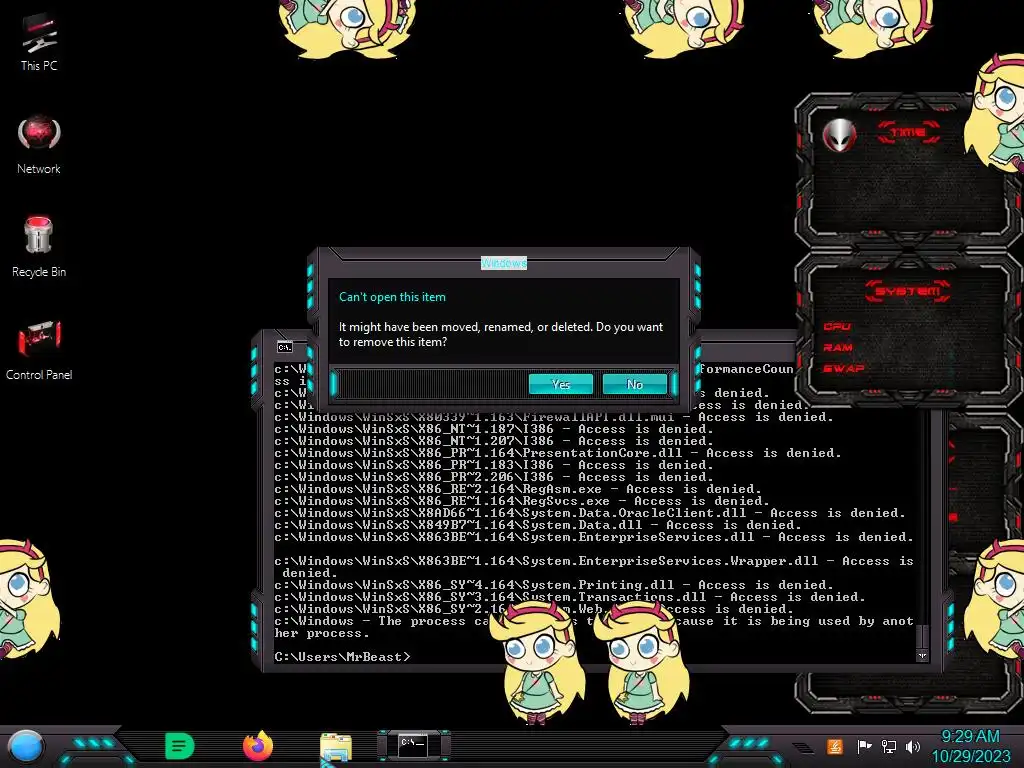The height and width of the screenshot is (768, 1024).
Task: Click the SYSTEM label in the gadget
Action: pos(908,291)
